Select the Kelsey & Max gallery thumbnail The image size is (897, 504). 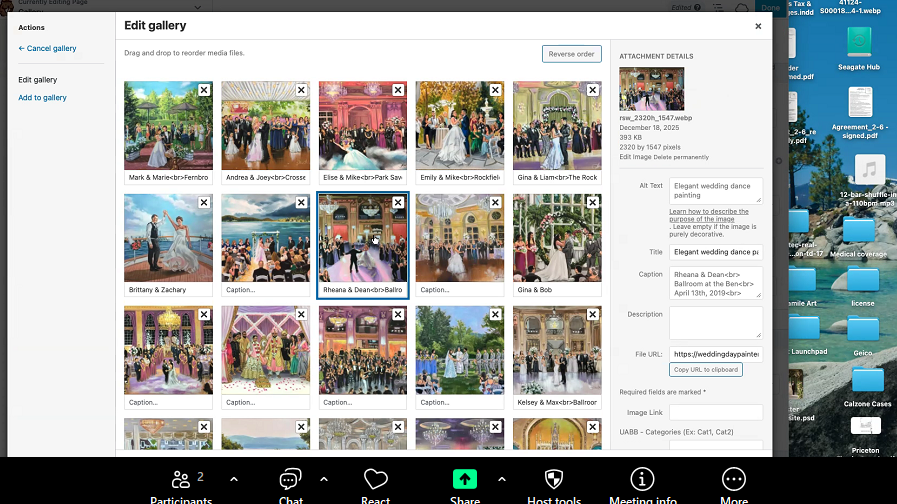click(557, 350)
